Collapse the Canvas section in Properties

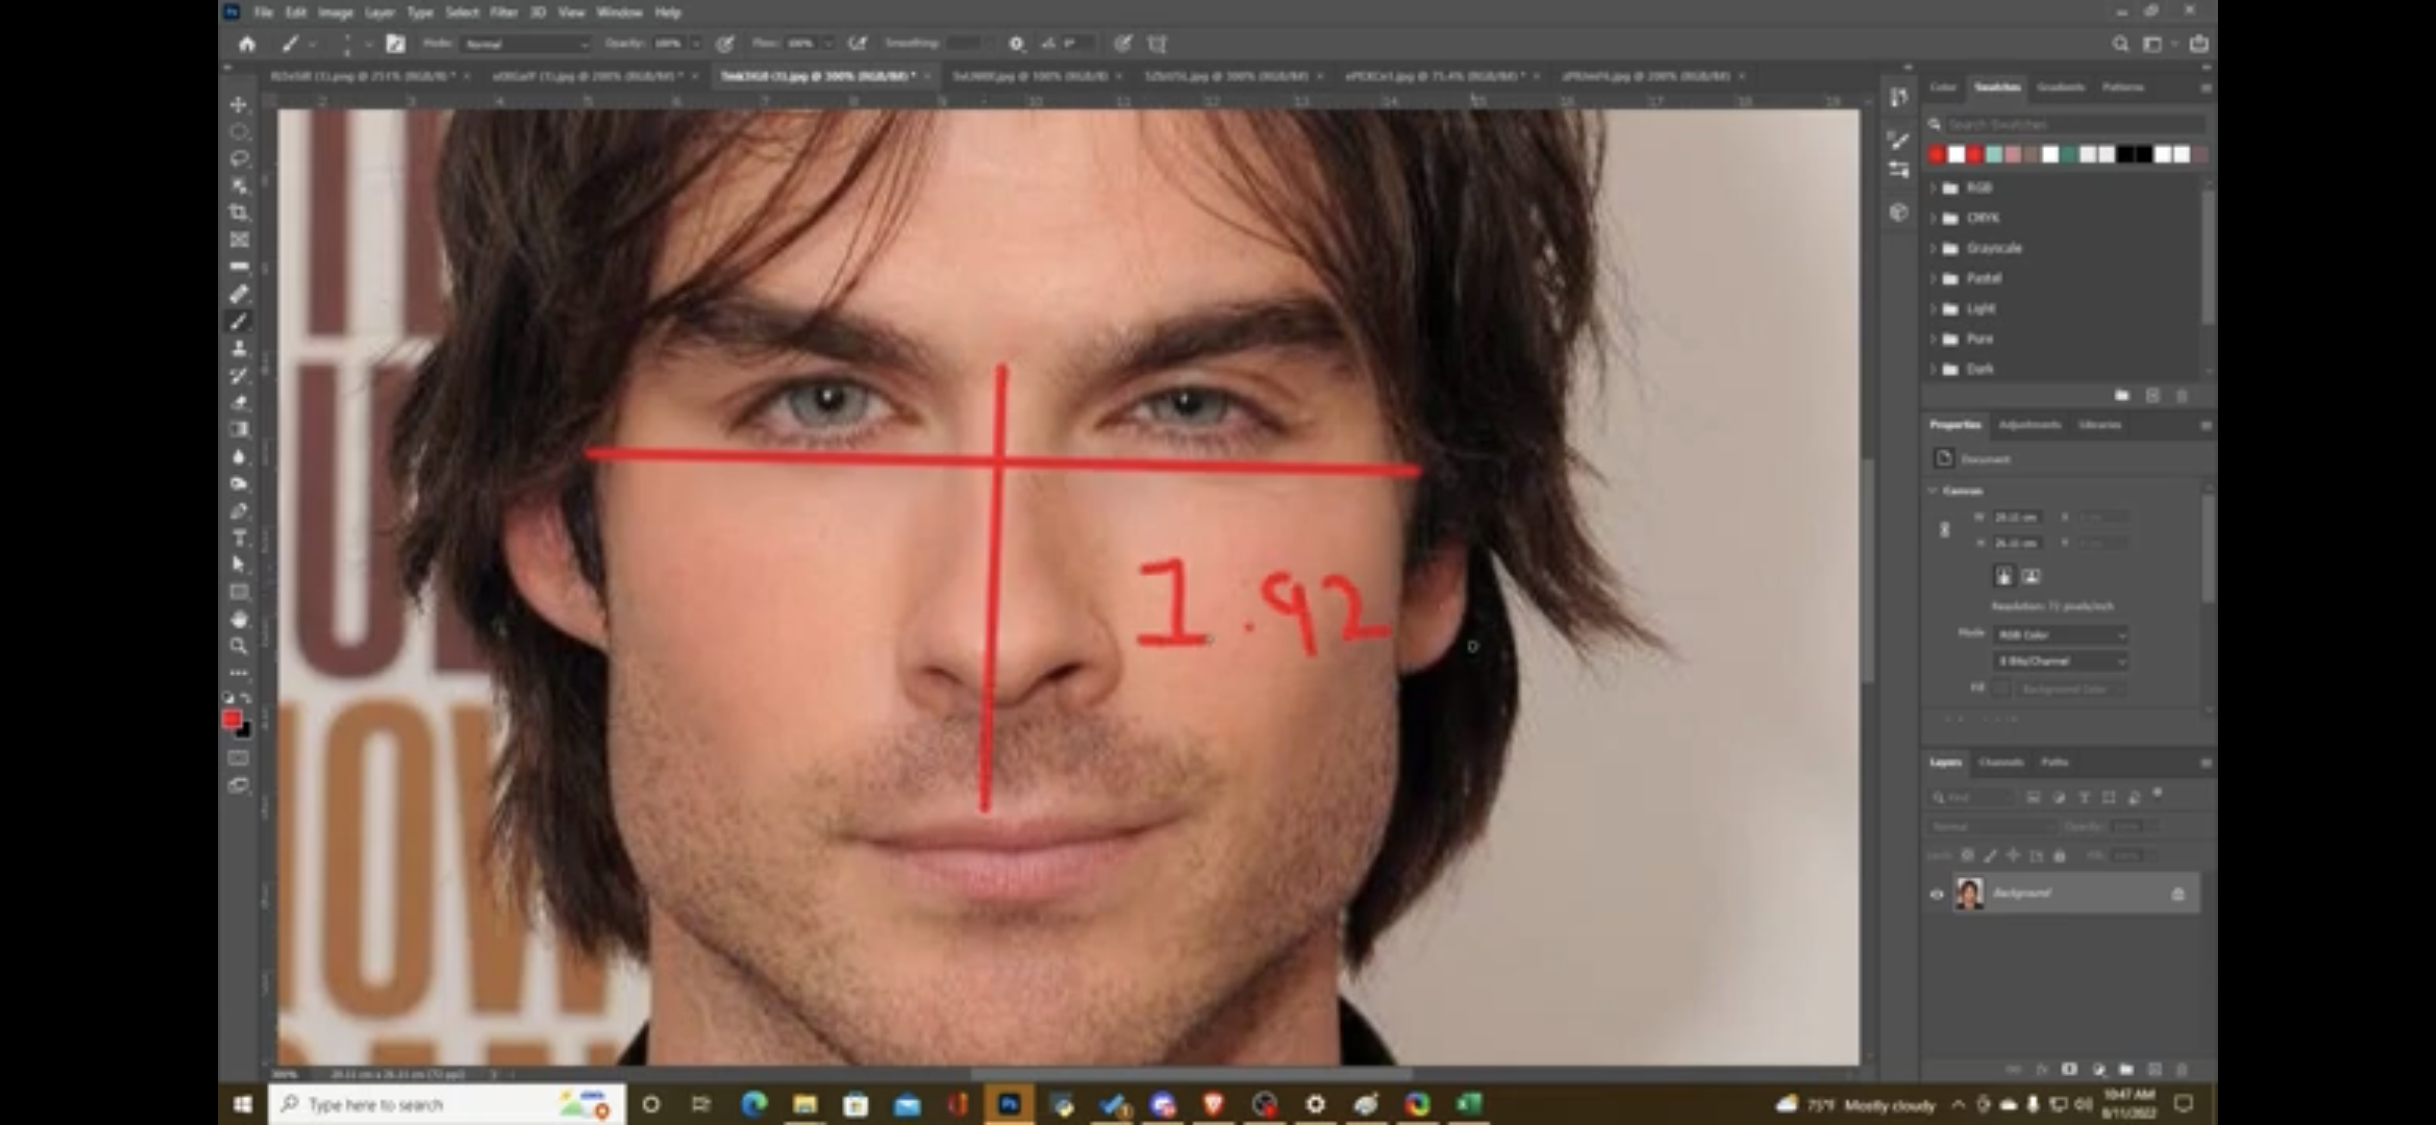tap(1934, 491)
